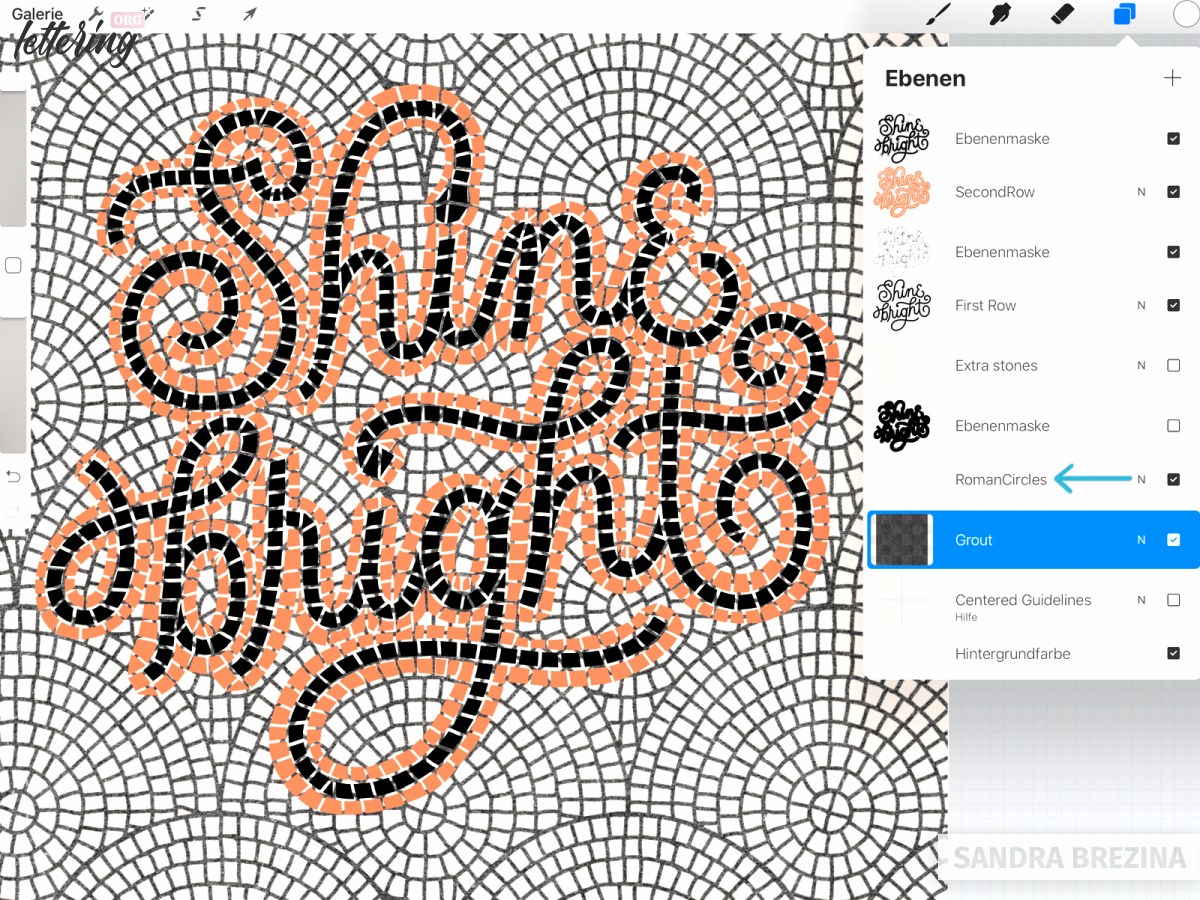
Task: Open blend mode N for RomanCircles
Action: [x=1141, y=479]
